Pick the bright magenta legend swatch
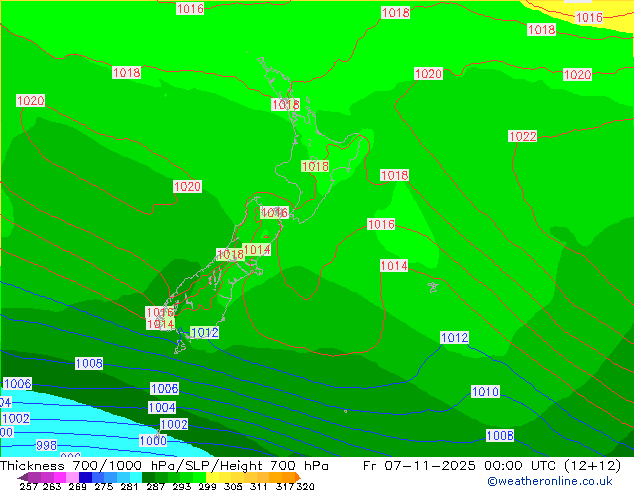The image size is (634, 490). click(60, 477)
